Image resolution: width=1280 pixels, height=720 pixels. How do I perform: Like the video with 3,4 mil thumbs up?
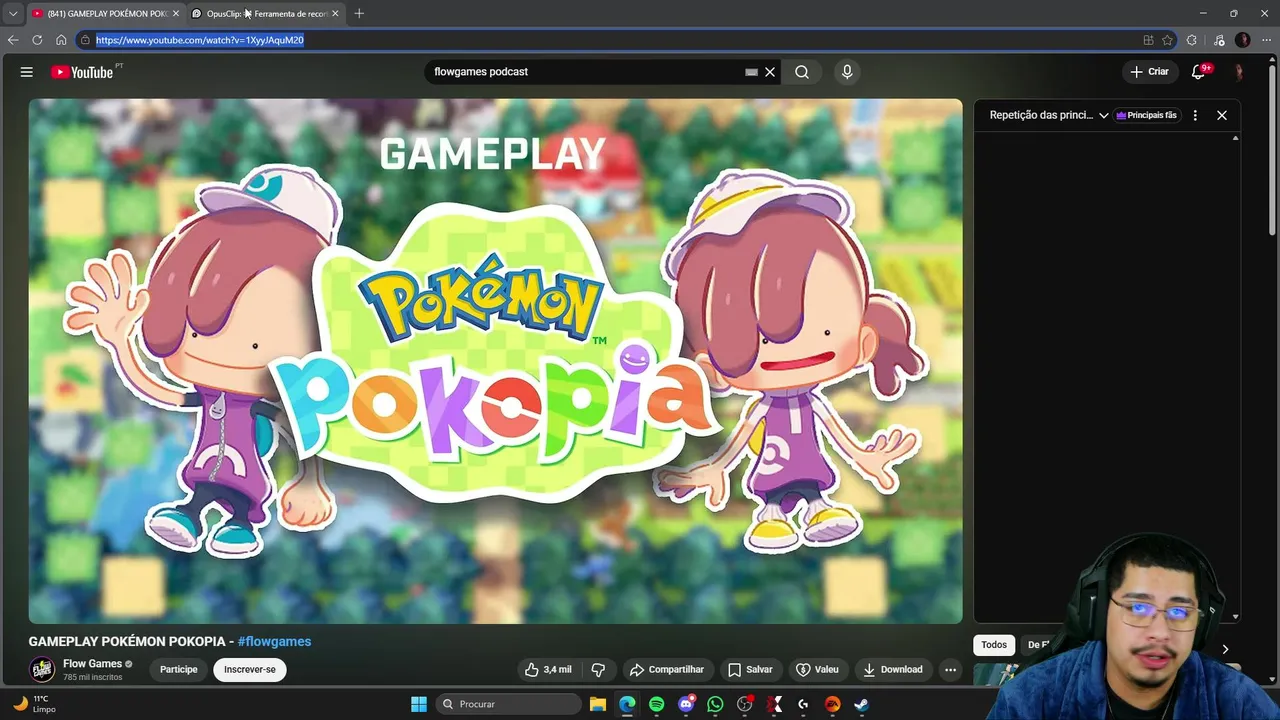[548, 670]
